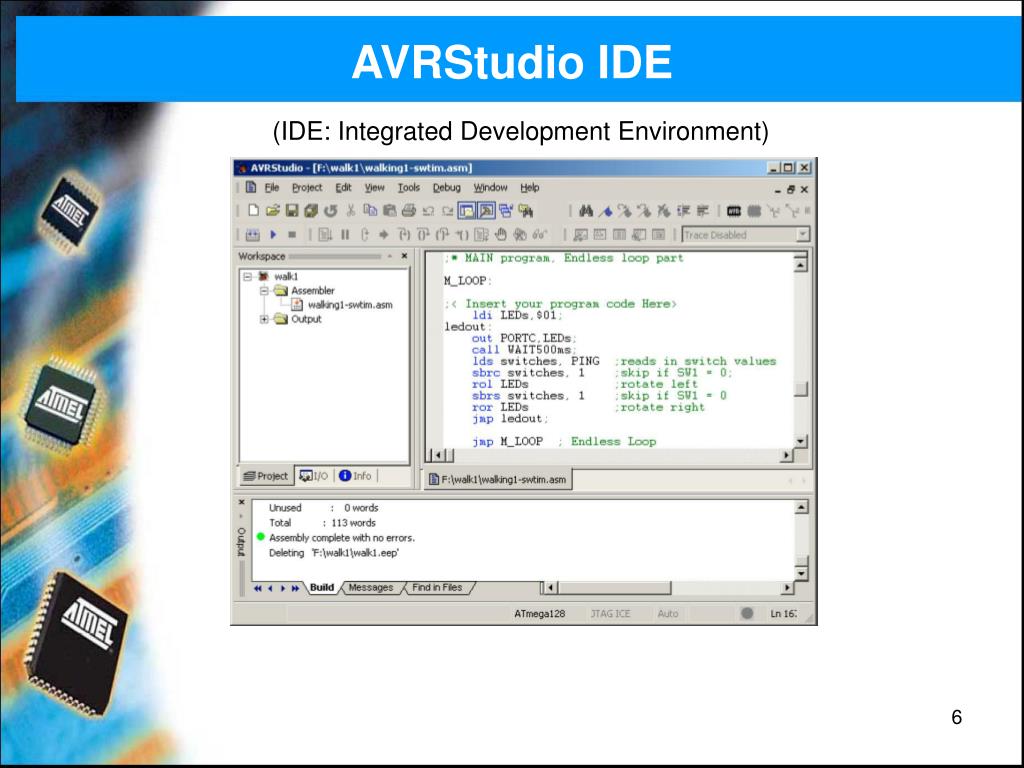Click the Cut scissors icon
Viewport: 1024px width, 768px height.
coord(351,210)
